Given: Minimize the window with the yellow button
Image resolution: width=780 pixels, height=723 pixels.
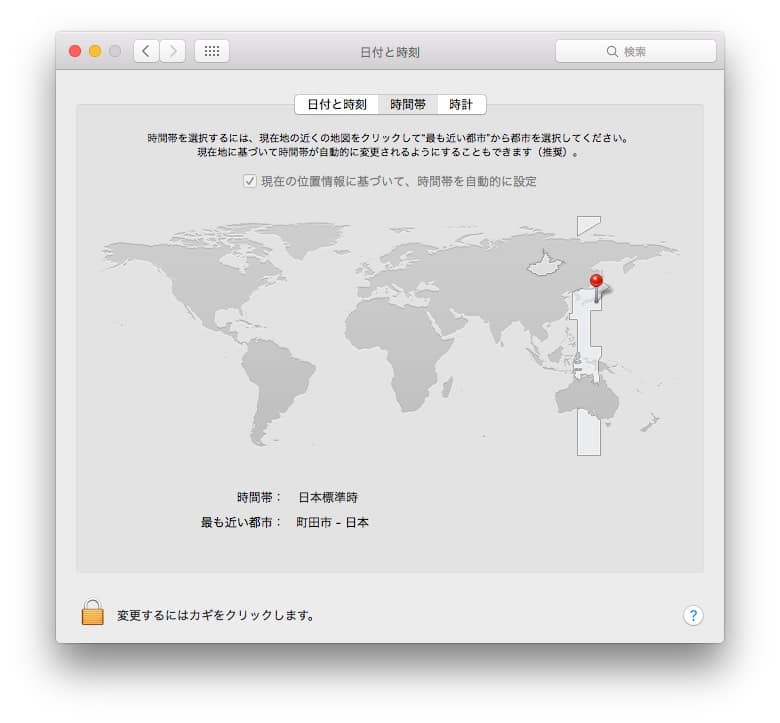Looking at the screenshot, I should 95,51.
